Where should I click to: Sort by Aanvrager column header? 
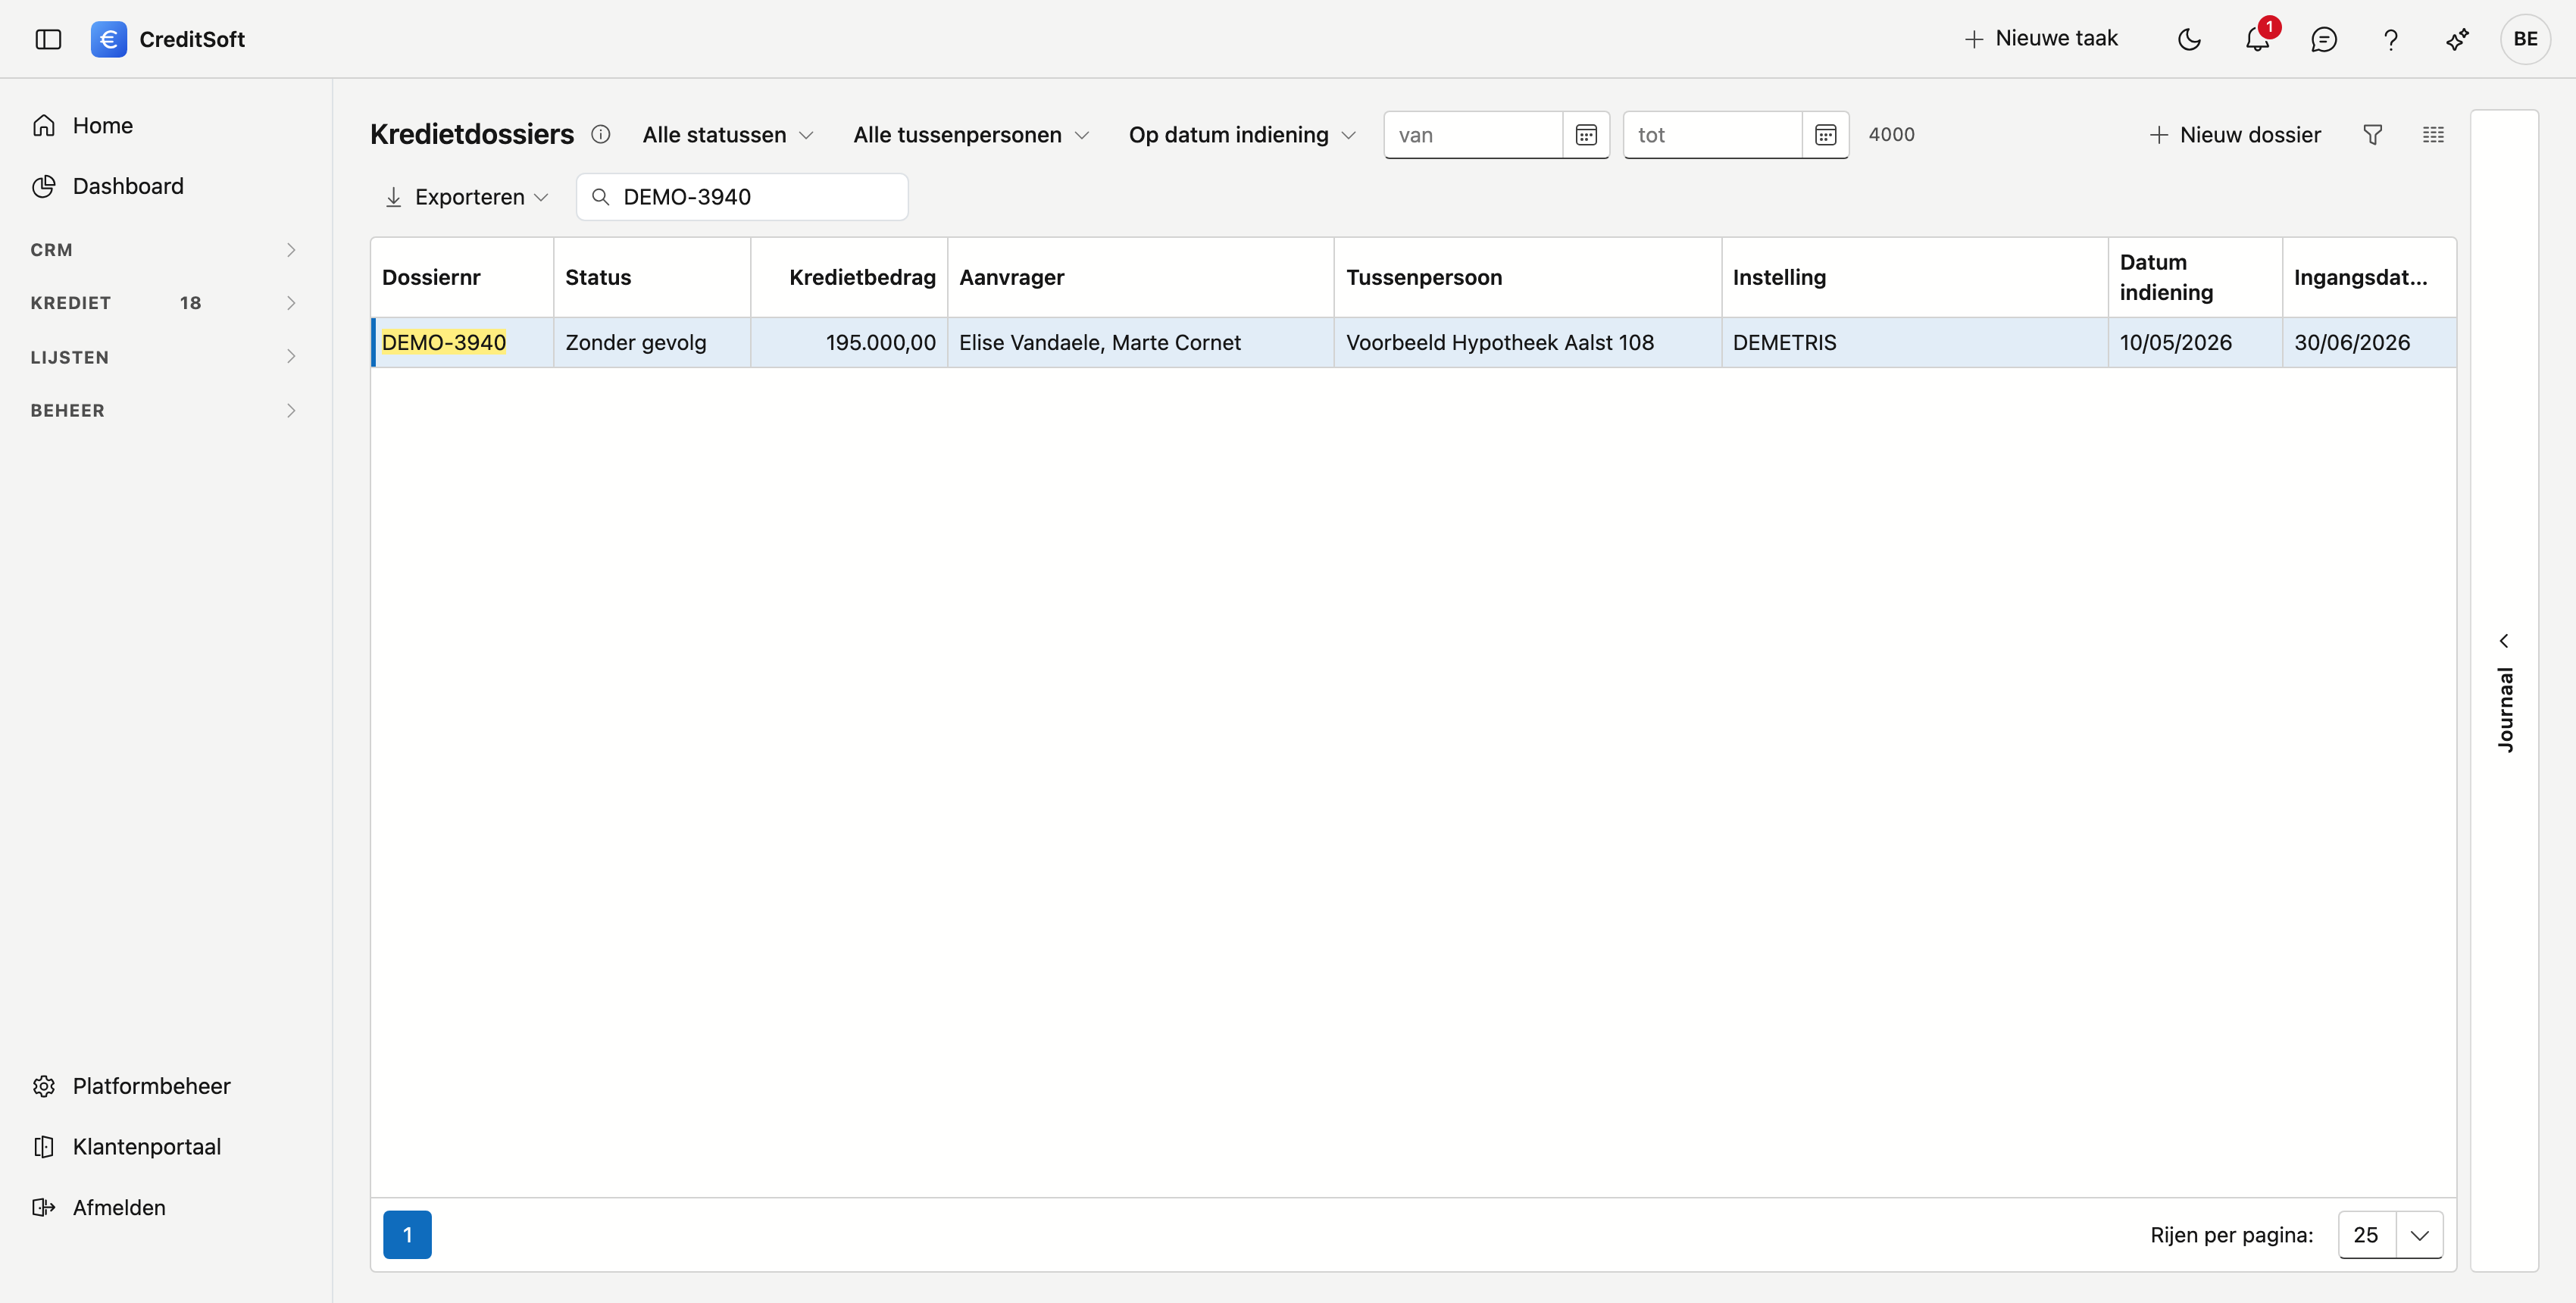(x=1141, y=277)
